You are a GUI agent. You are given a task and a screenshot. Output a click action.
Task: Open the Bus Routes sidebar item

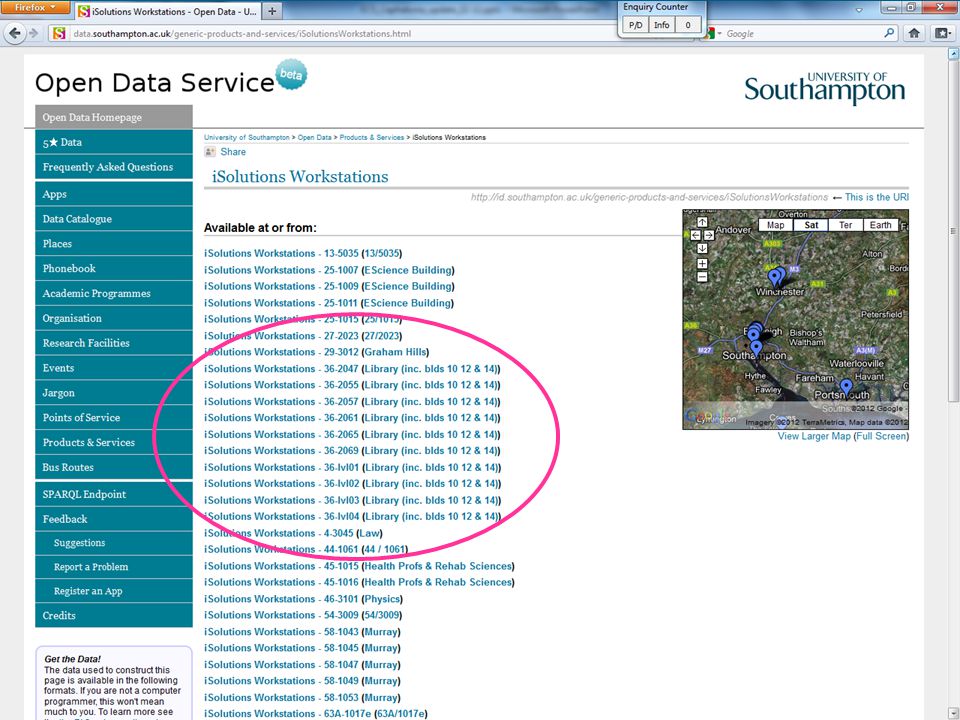click(x=114, y=467)
